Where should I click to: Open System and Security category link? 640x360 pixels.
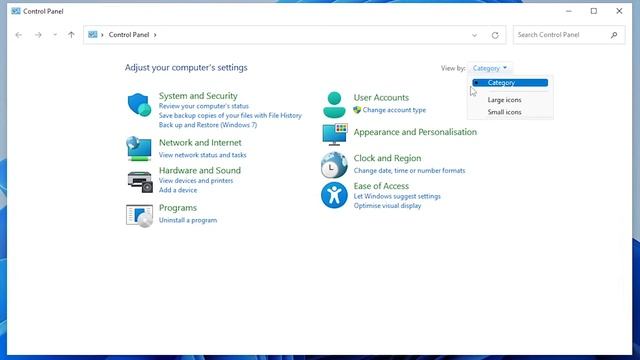click(198, 96)
